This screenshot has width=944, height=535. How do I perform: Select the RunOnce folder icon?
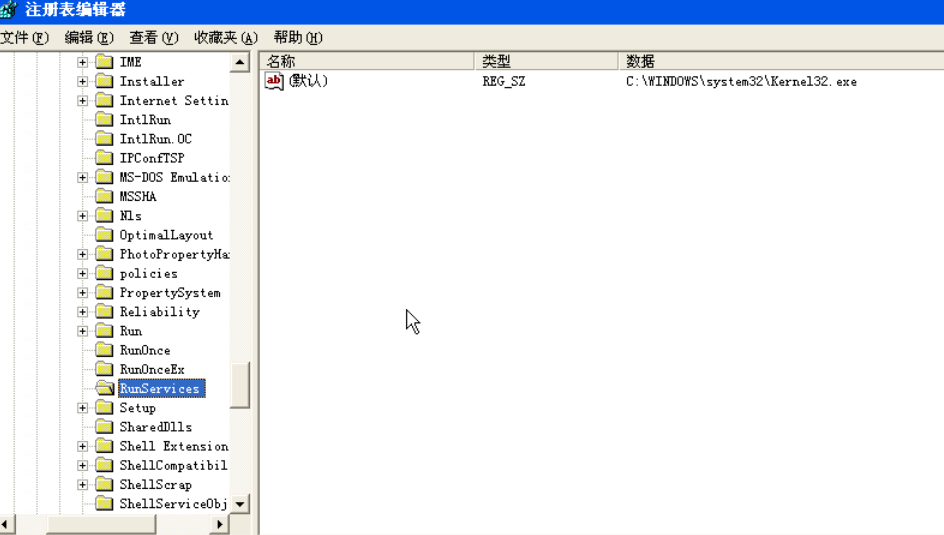click(x=105, y=351)
